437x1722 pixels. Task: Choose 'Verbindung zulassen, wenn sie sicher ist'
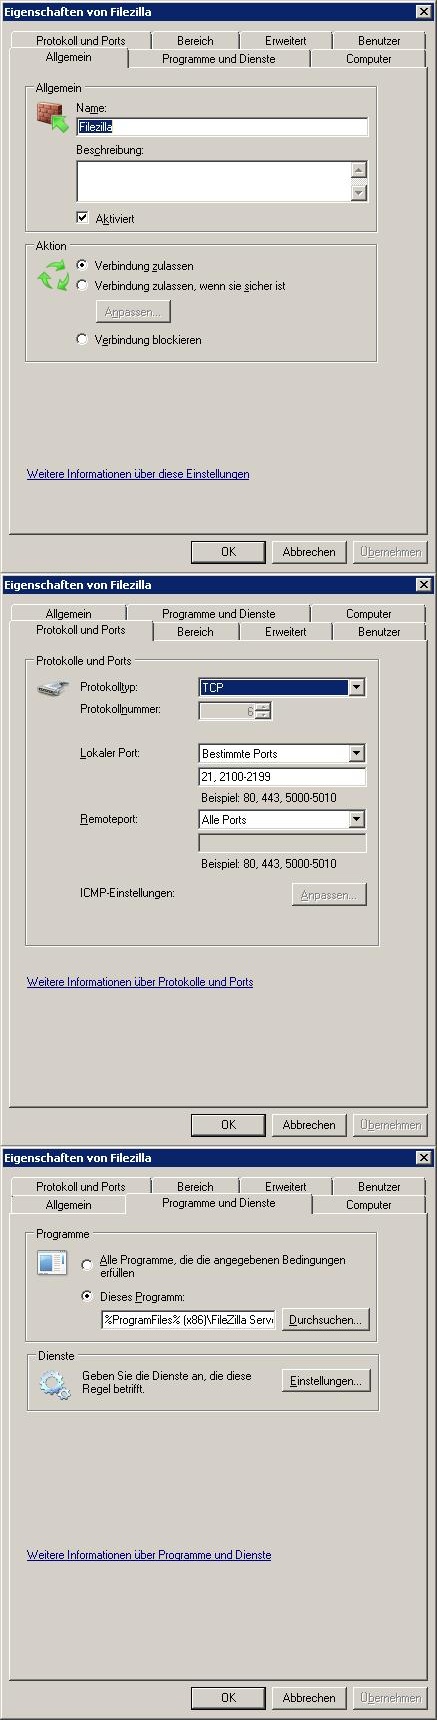[82, 285]
